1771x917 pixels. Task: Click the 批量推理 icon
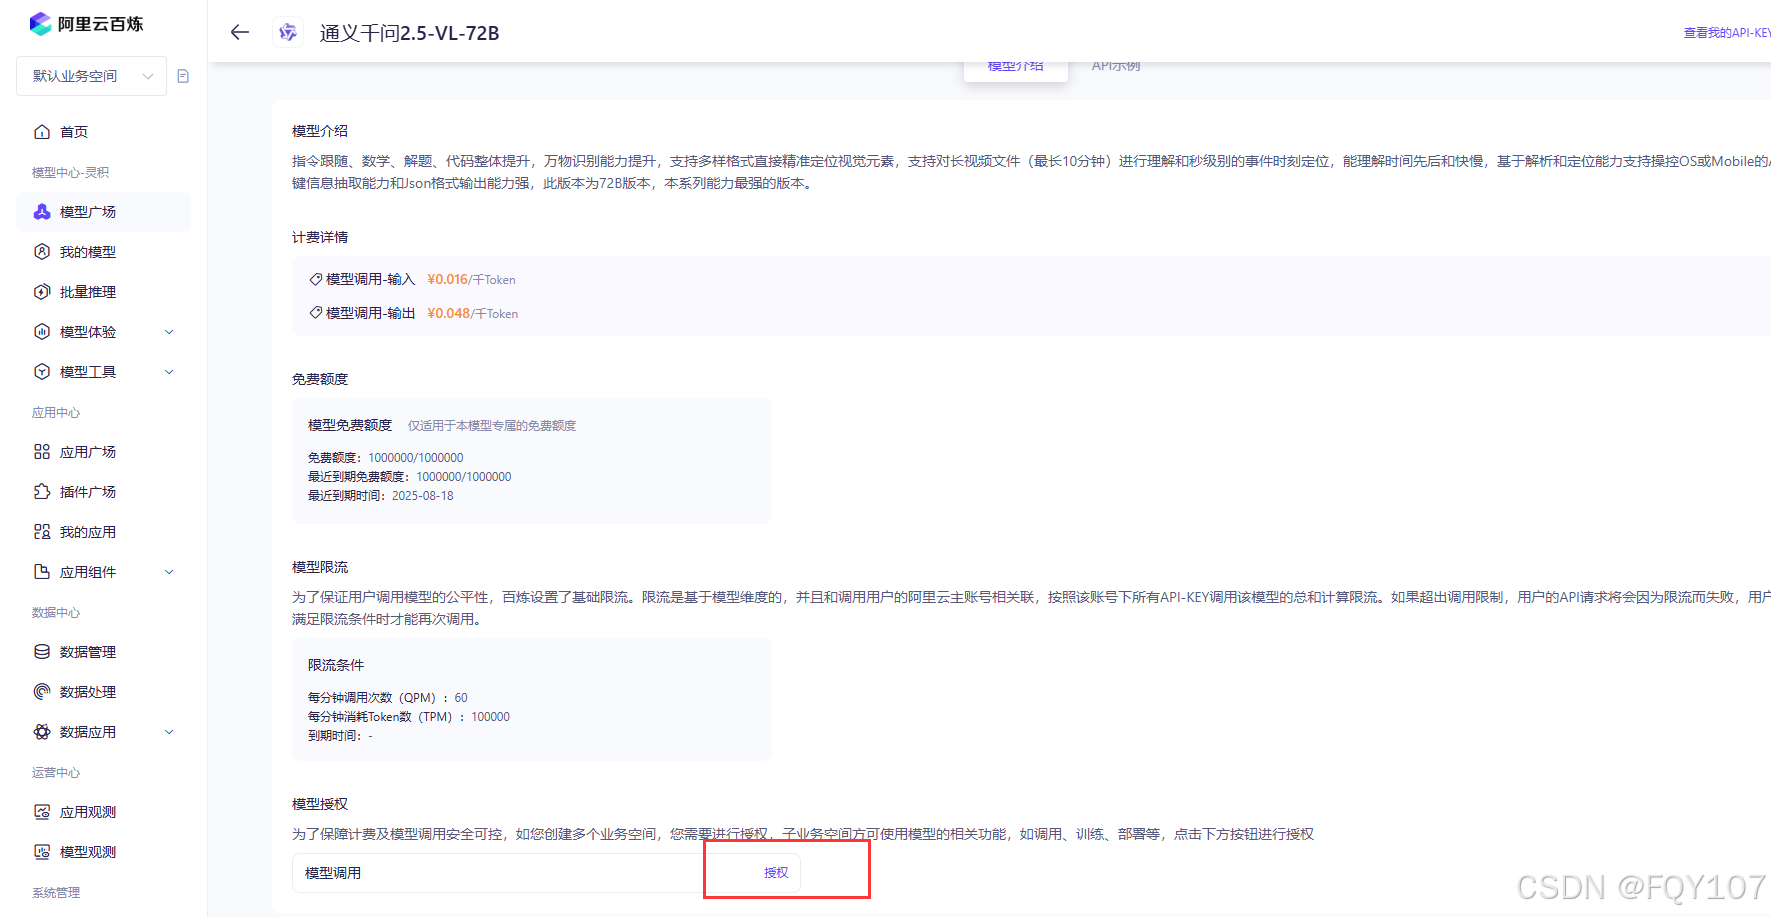[42, 292]
